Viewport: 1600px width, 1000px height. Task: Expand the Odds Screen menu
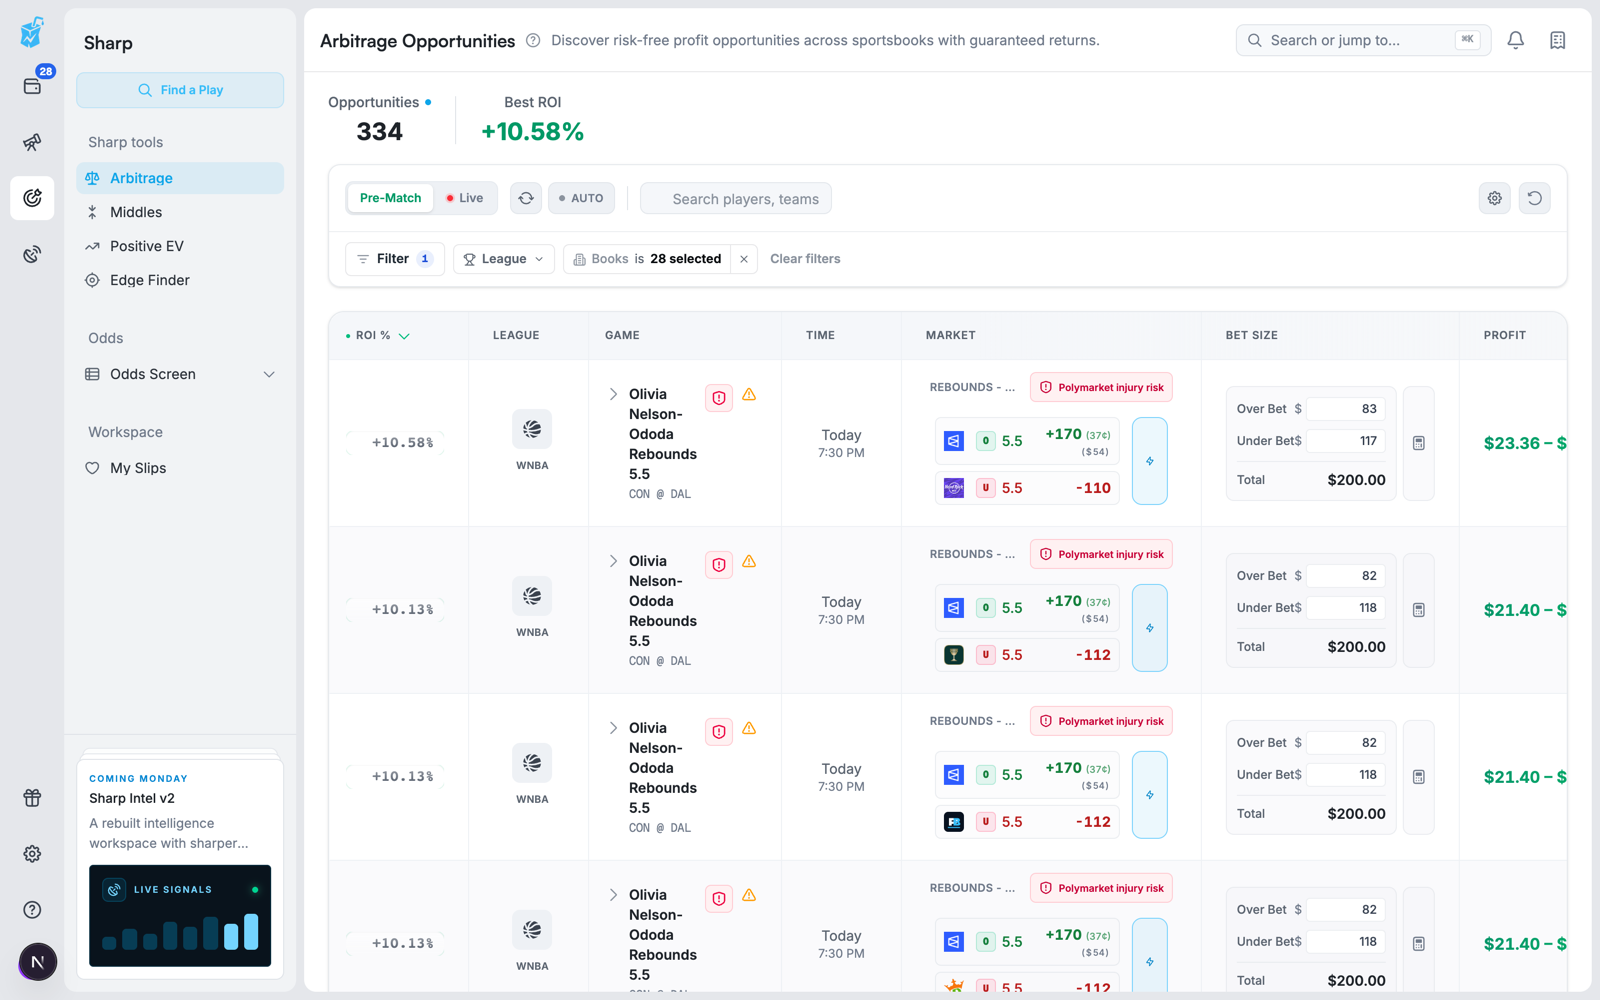pos(180,374)
